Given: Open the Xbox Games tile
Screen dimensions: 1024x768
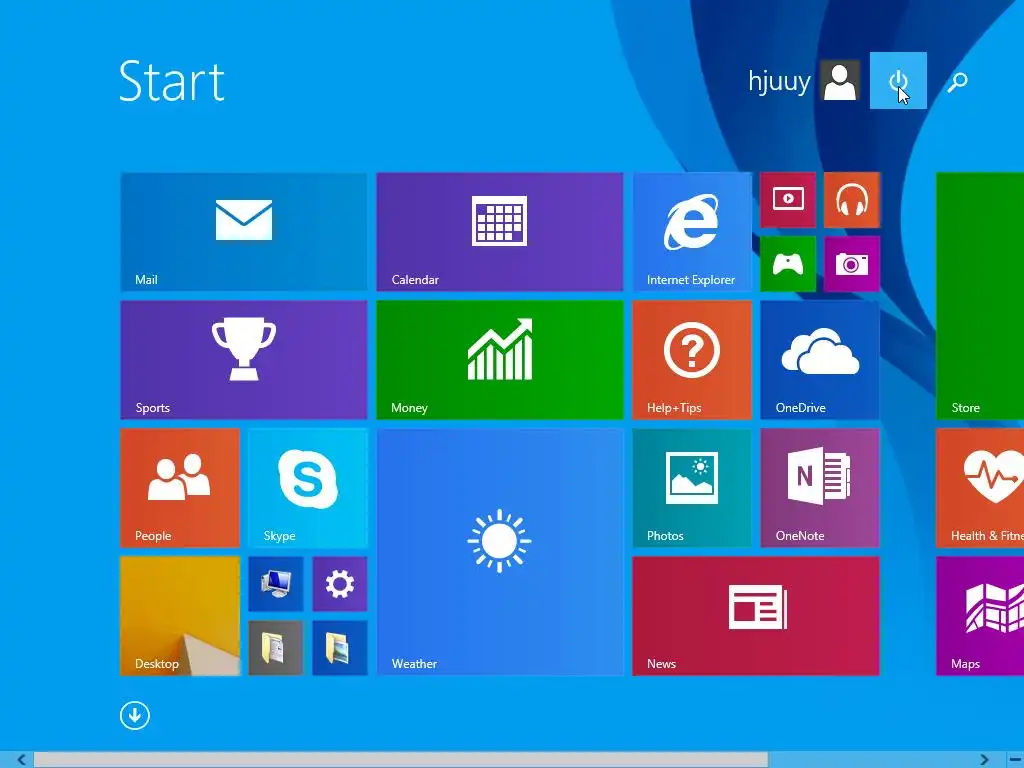Looking at the screenshot, I should coord(788,264).
